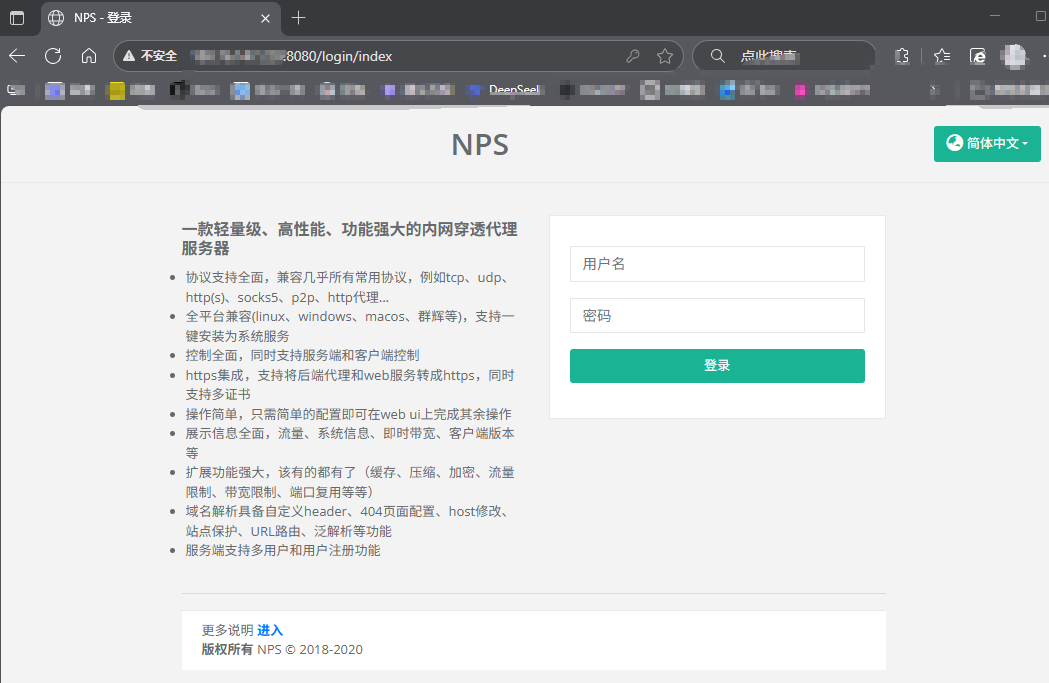This screenshot has width=1049, height=683.
Task: Open the tab actions menu icon
Action: (x=17, y=18)
